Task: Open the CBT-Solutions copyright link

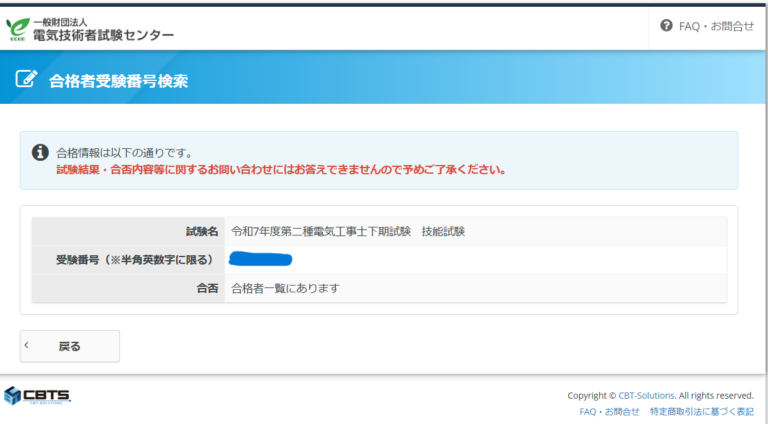Action: pyautogui.click(x=647, y=395)
